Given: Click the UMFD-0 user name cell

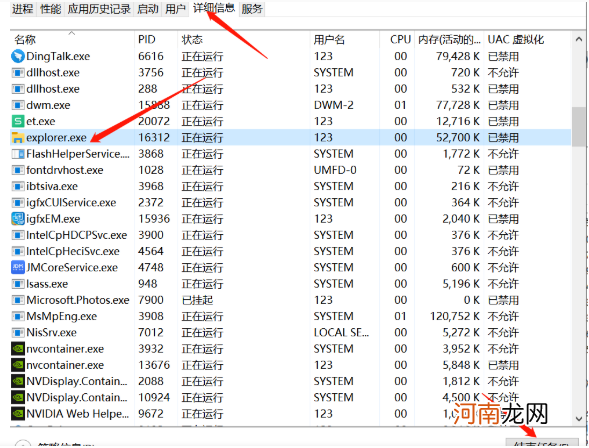Looking at the screenshot, I should (x=335, y=170).
